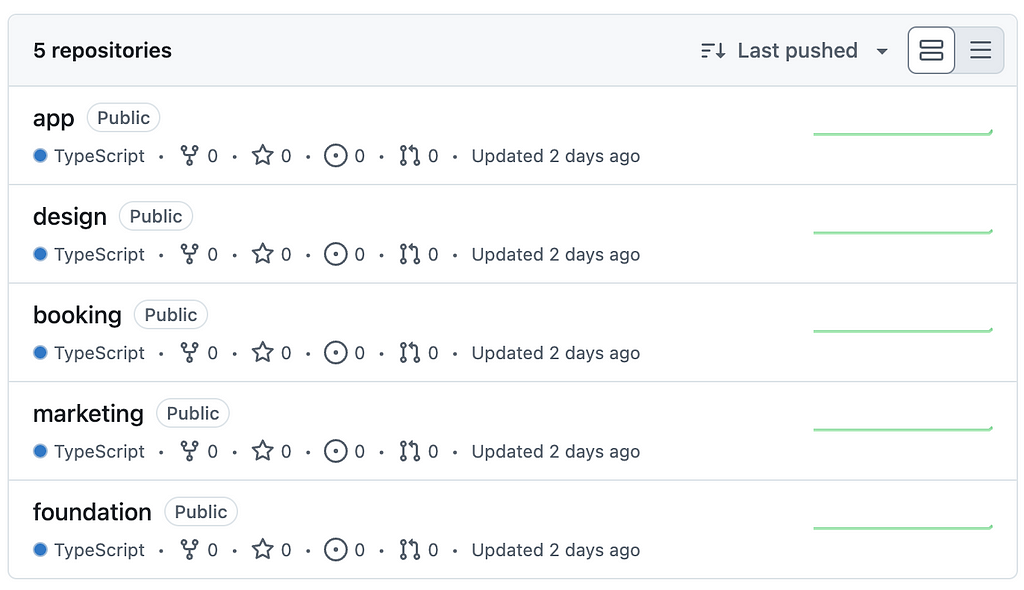Screen dimensions: 1024x590
Task: Open the marketing repository link
Action: click(88, 414)
